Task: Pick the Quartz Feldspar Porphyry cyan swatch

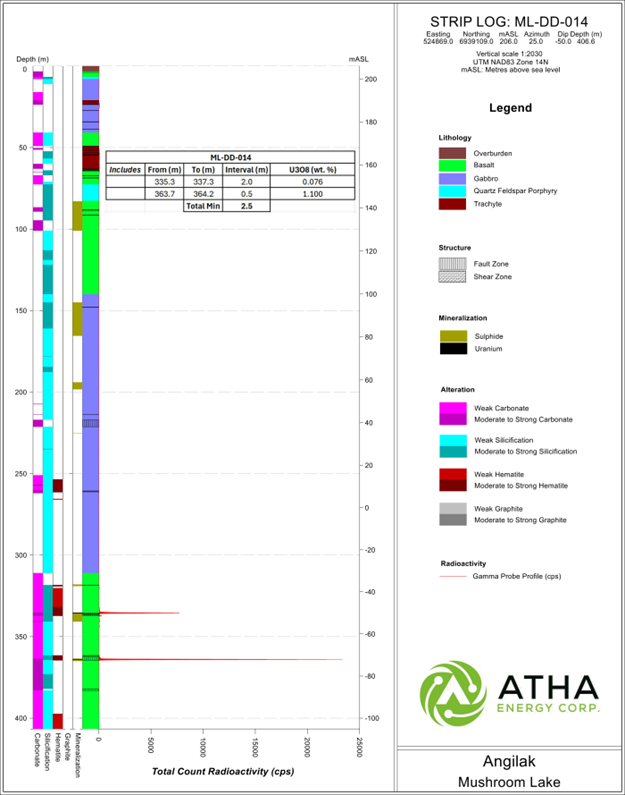Action: [452, 191]
